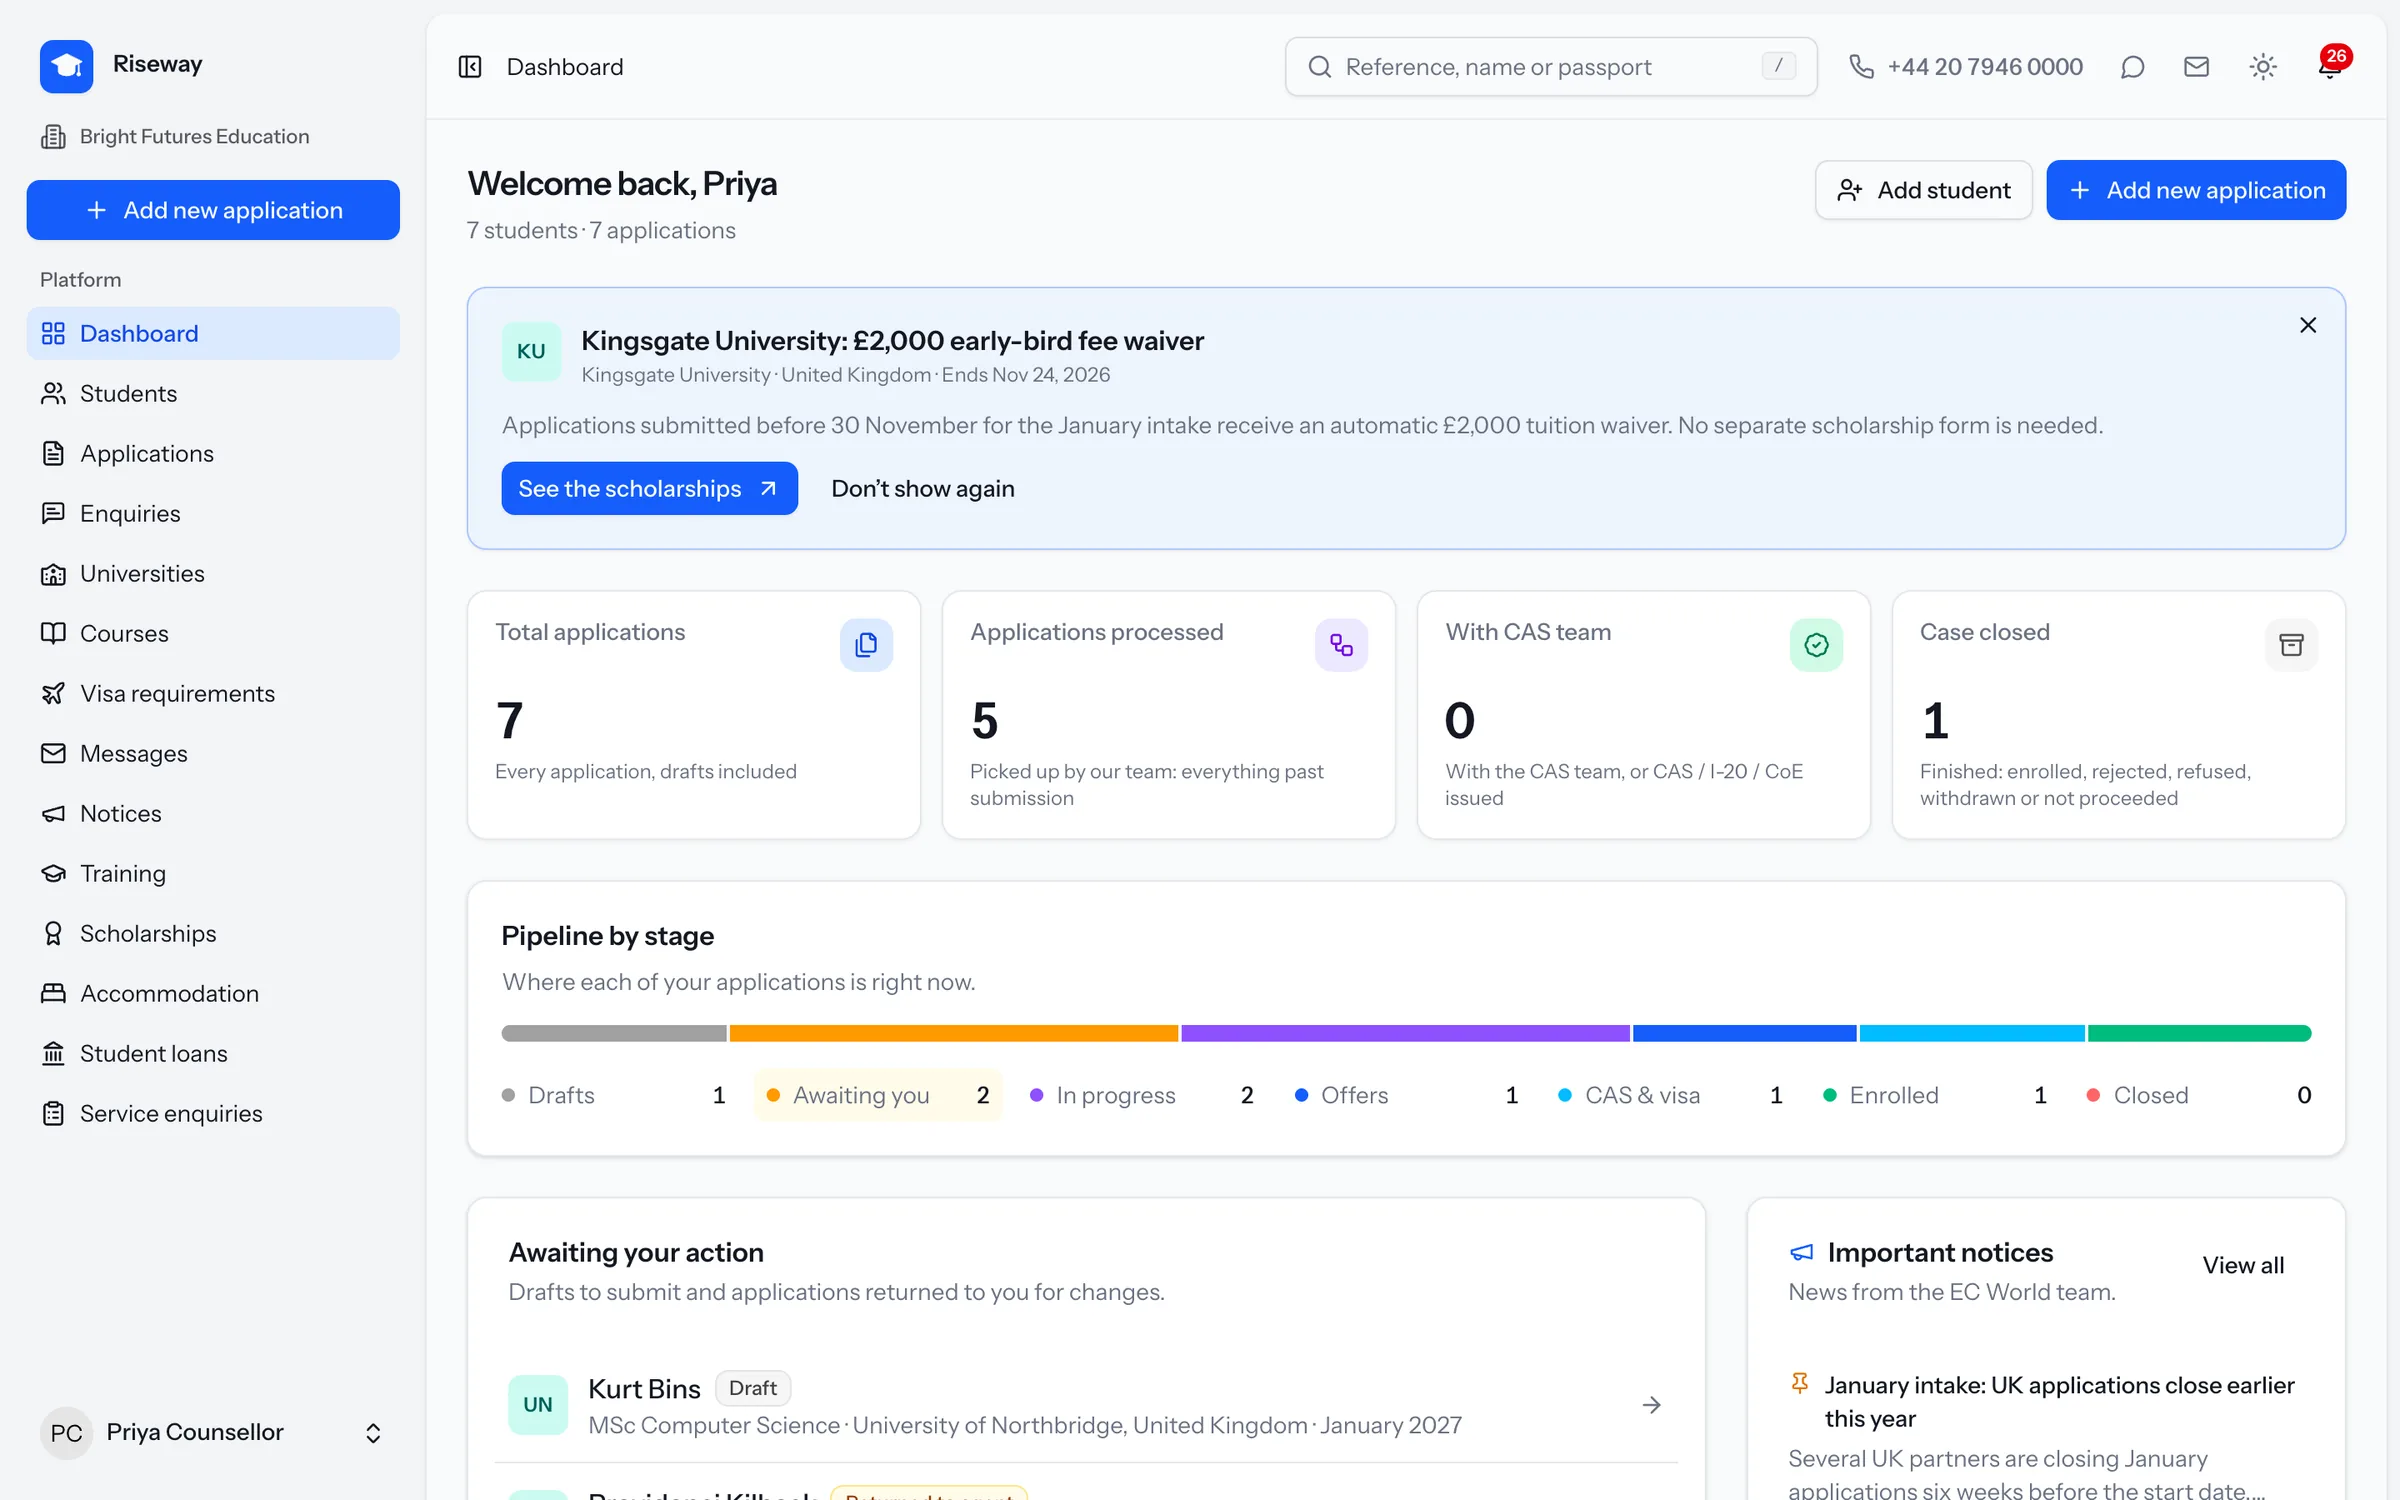The image size is (2400, 1500).
Task: Click the Draft badge next to Kurt Bins
Action: coord(753,1388)
